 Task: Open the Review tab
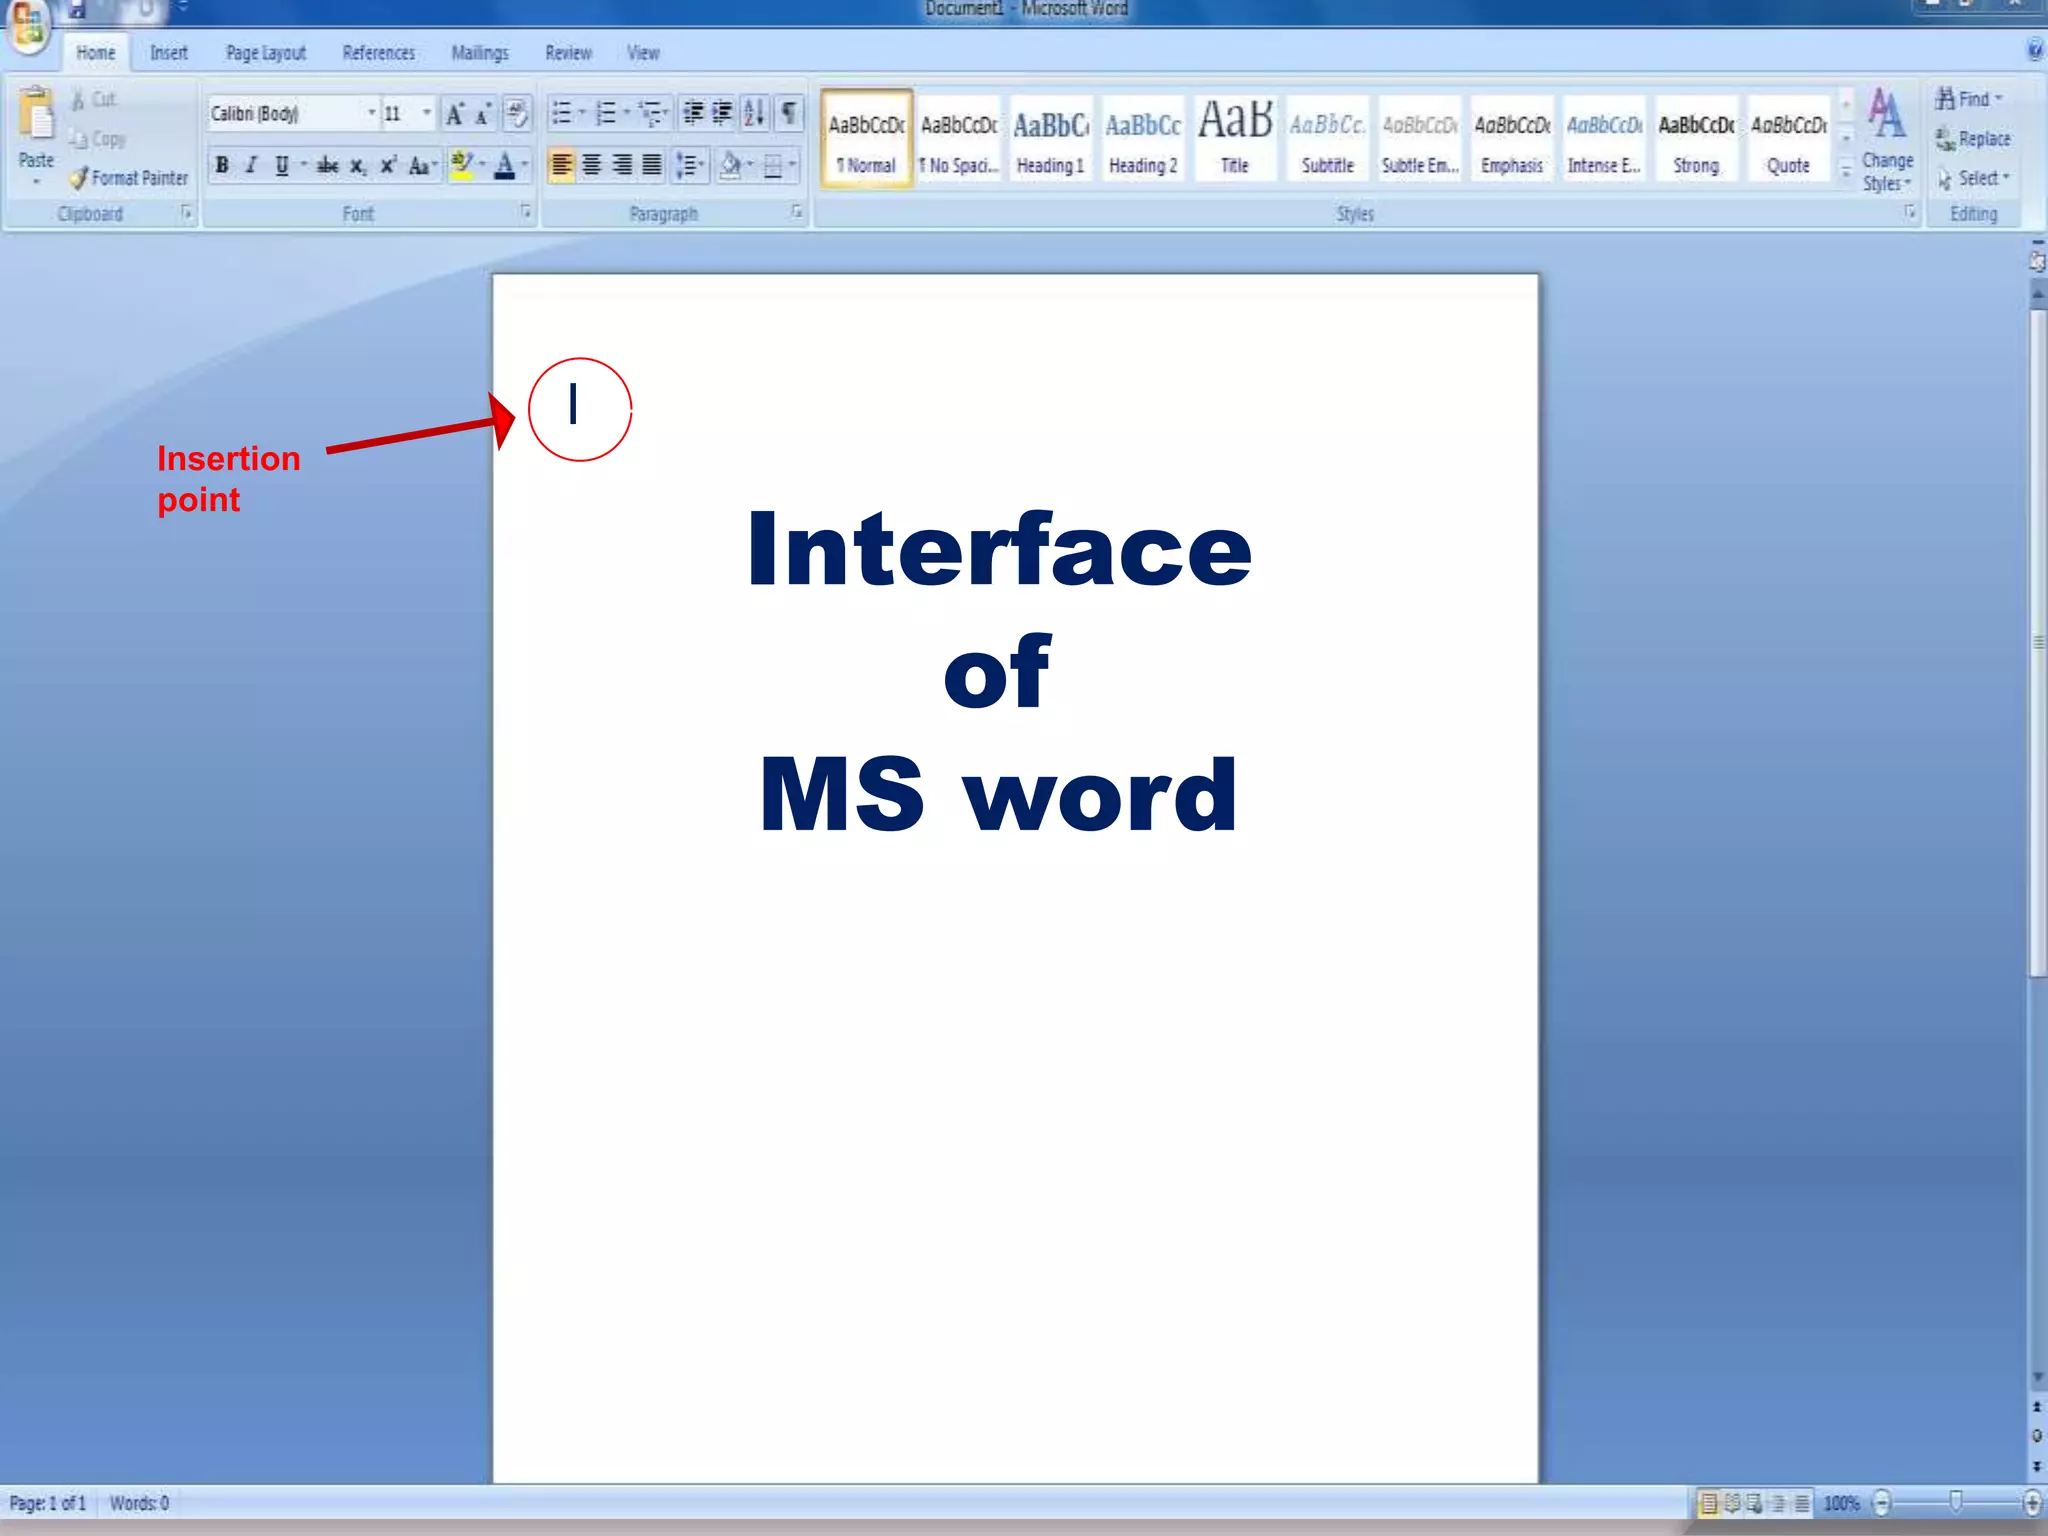tap(568, 53)
